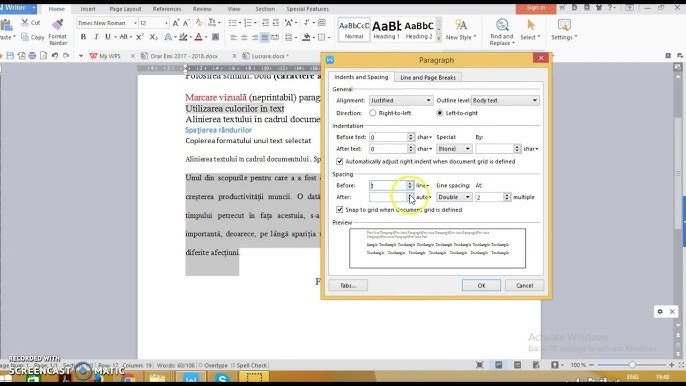
Task: Toggle Automatically adjust right indent checkbox
Action: [x=340, y=161]
